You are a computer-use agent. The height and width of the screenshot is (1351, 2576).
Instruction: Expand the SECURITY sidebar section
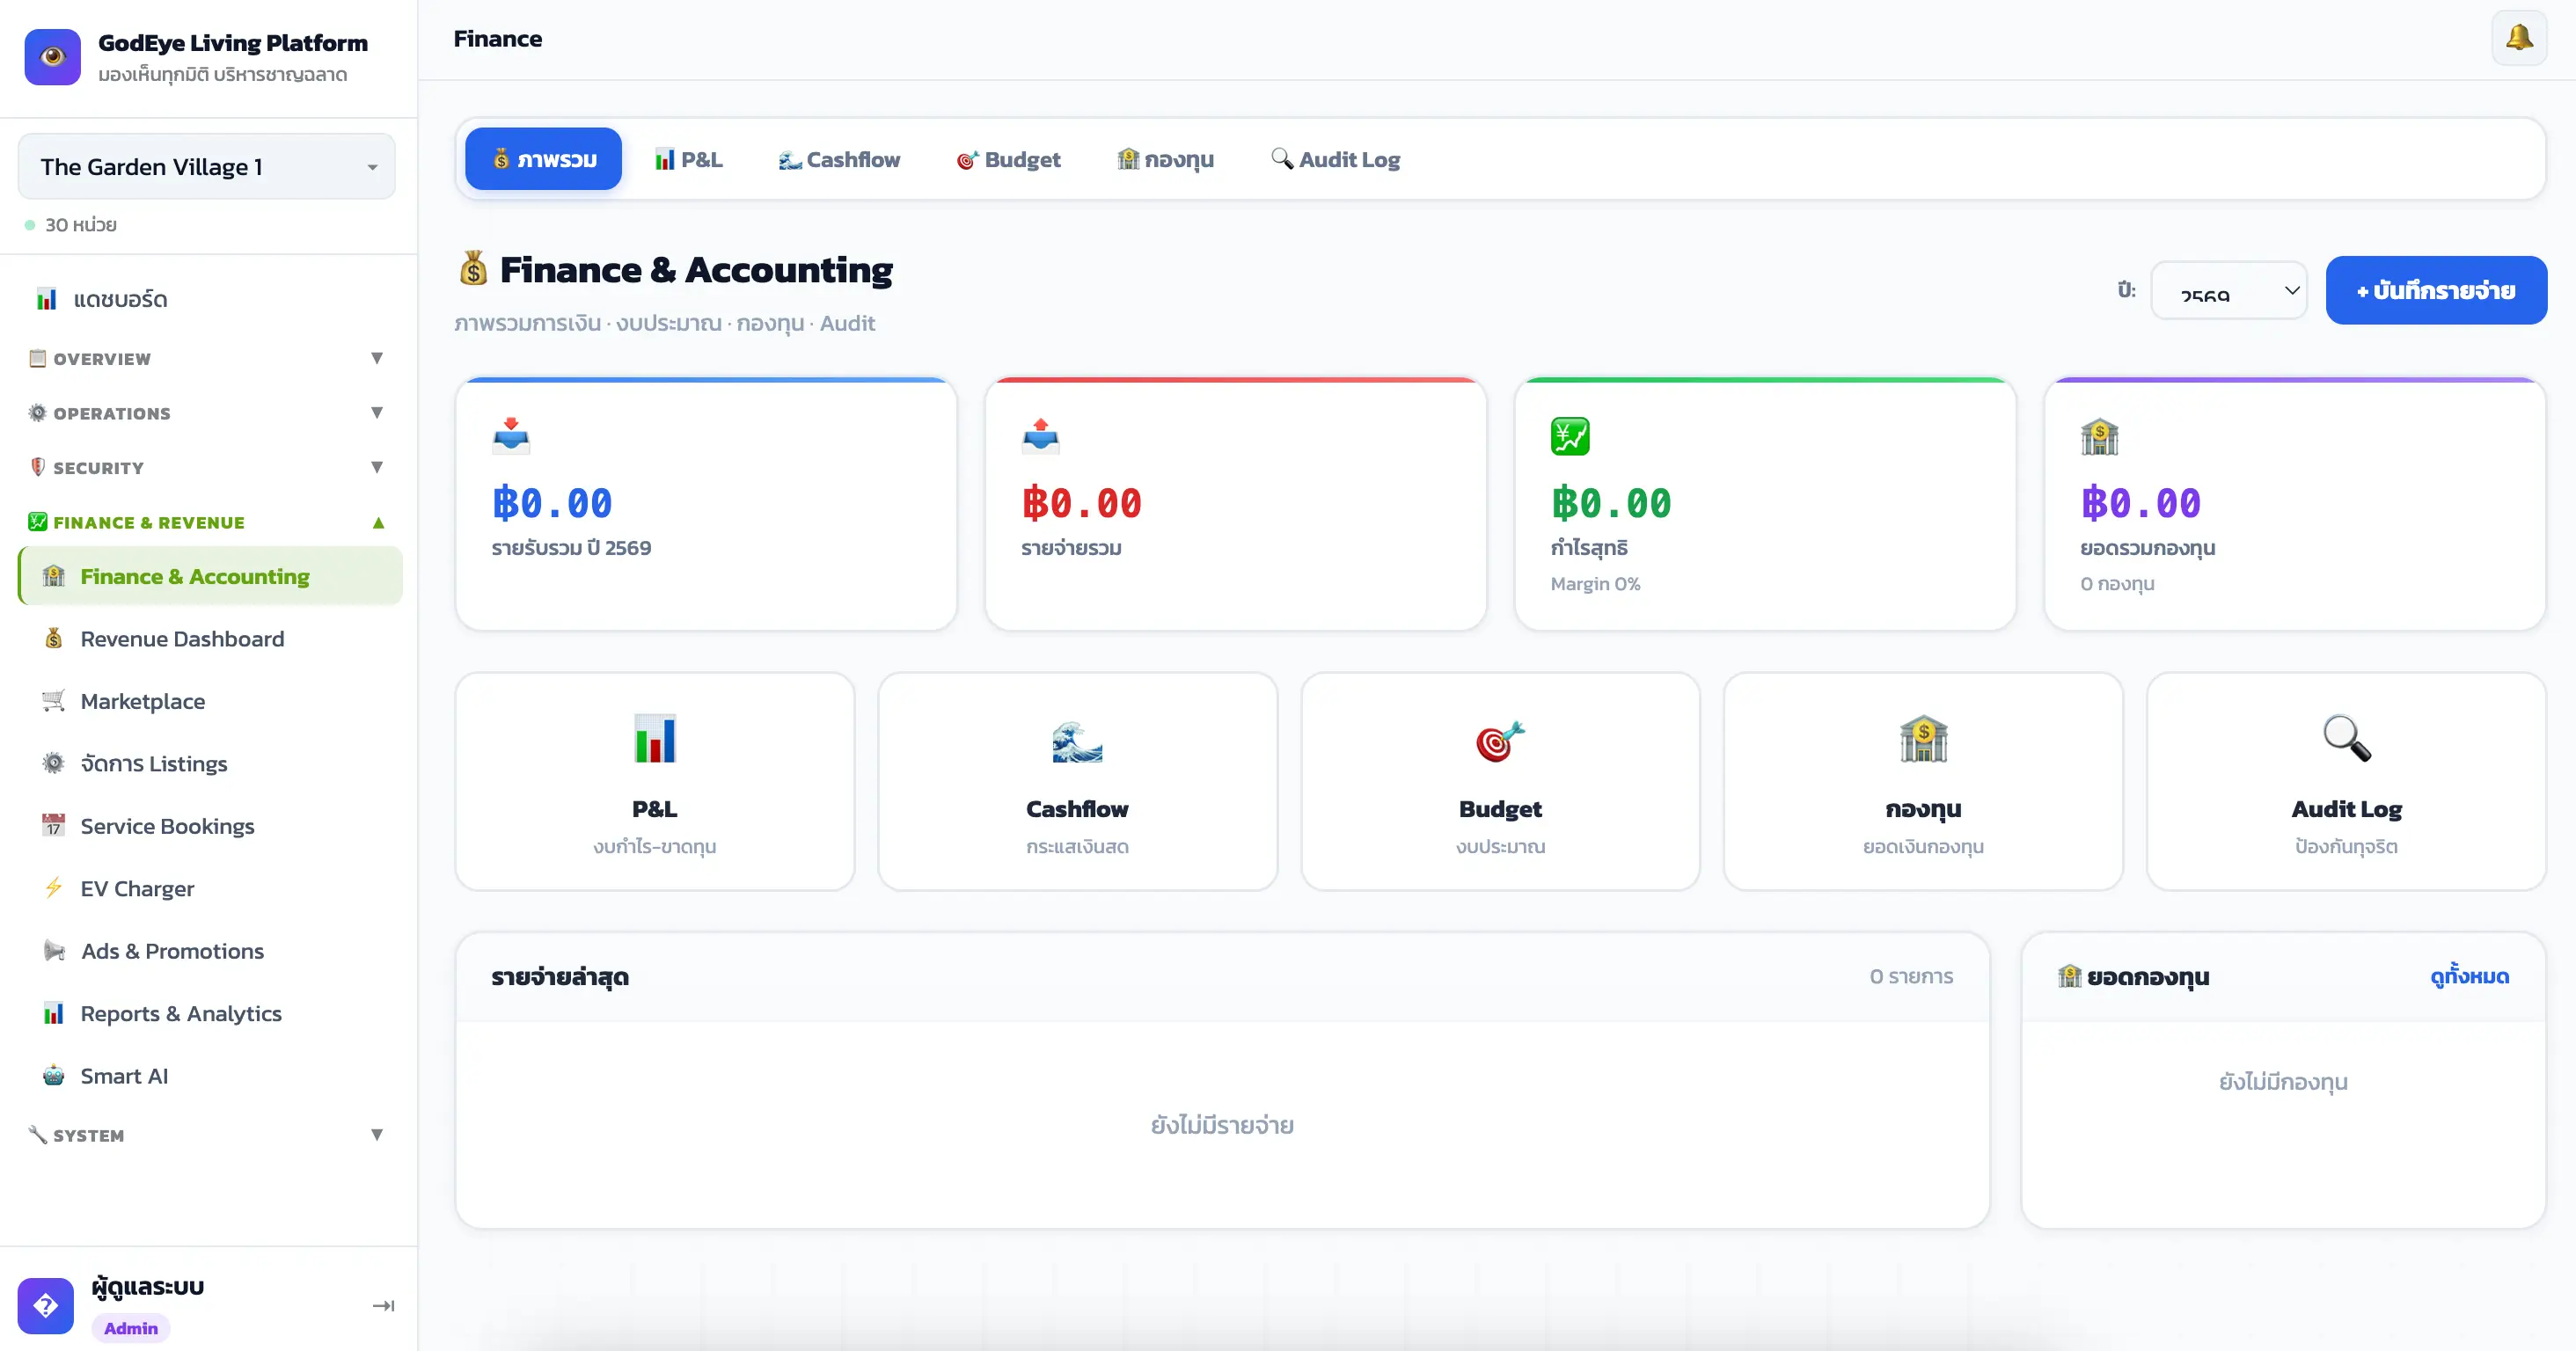pyautogui.click(x=206, y=467)
